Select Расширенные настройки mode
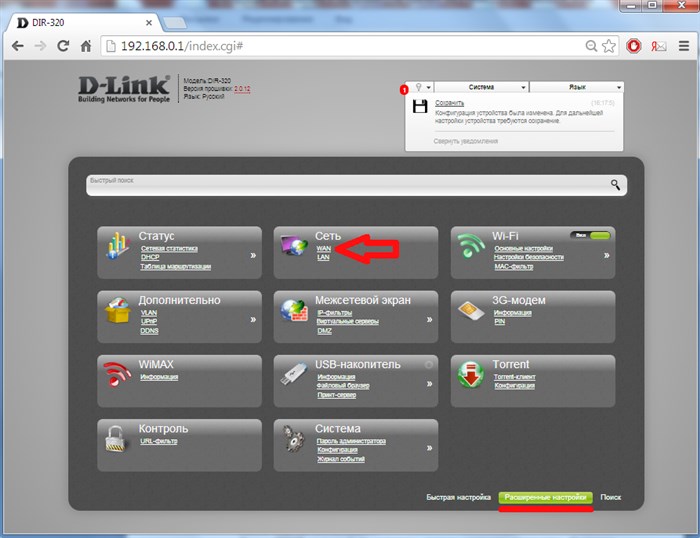The image size is (700, 538). click(x=546, y=497)
